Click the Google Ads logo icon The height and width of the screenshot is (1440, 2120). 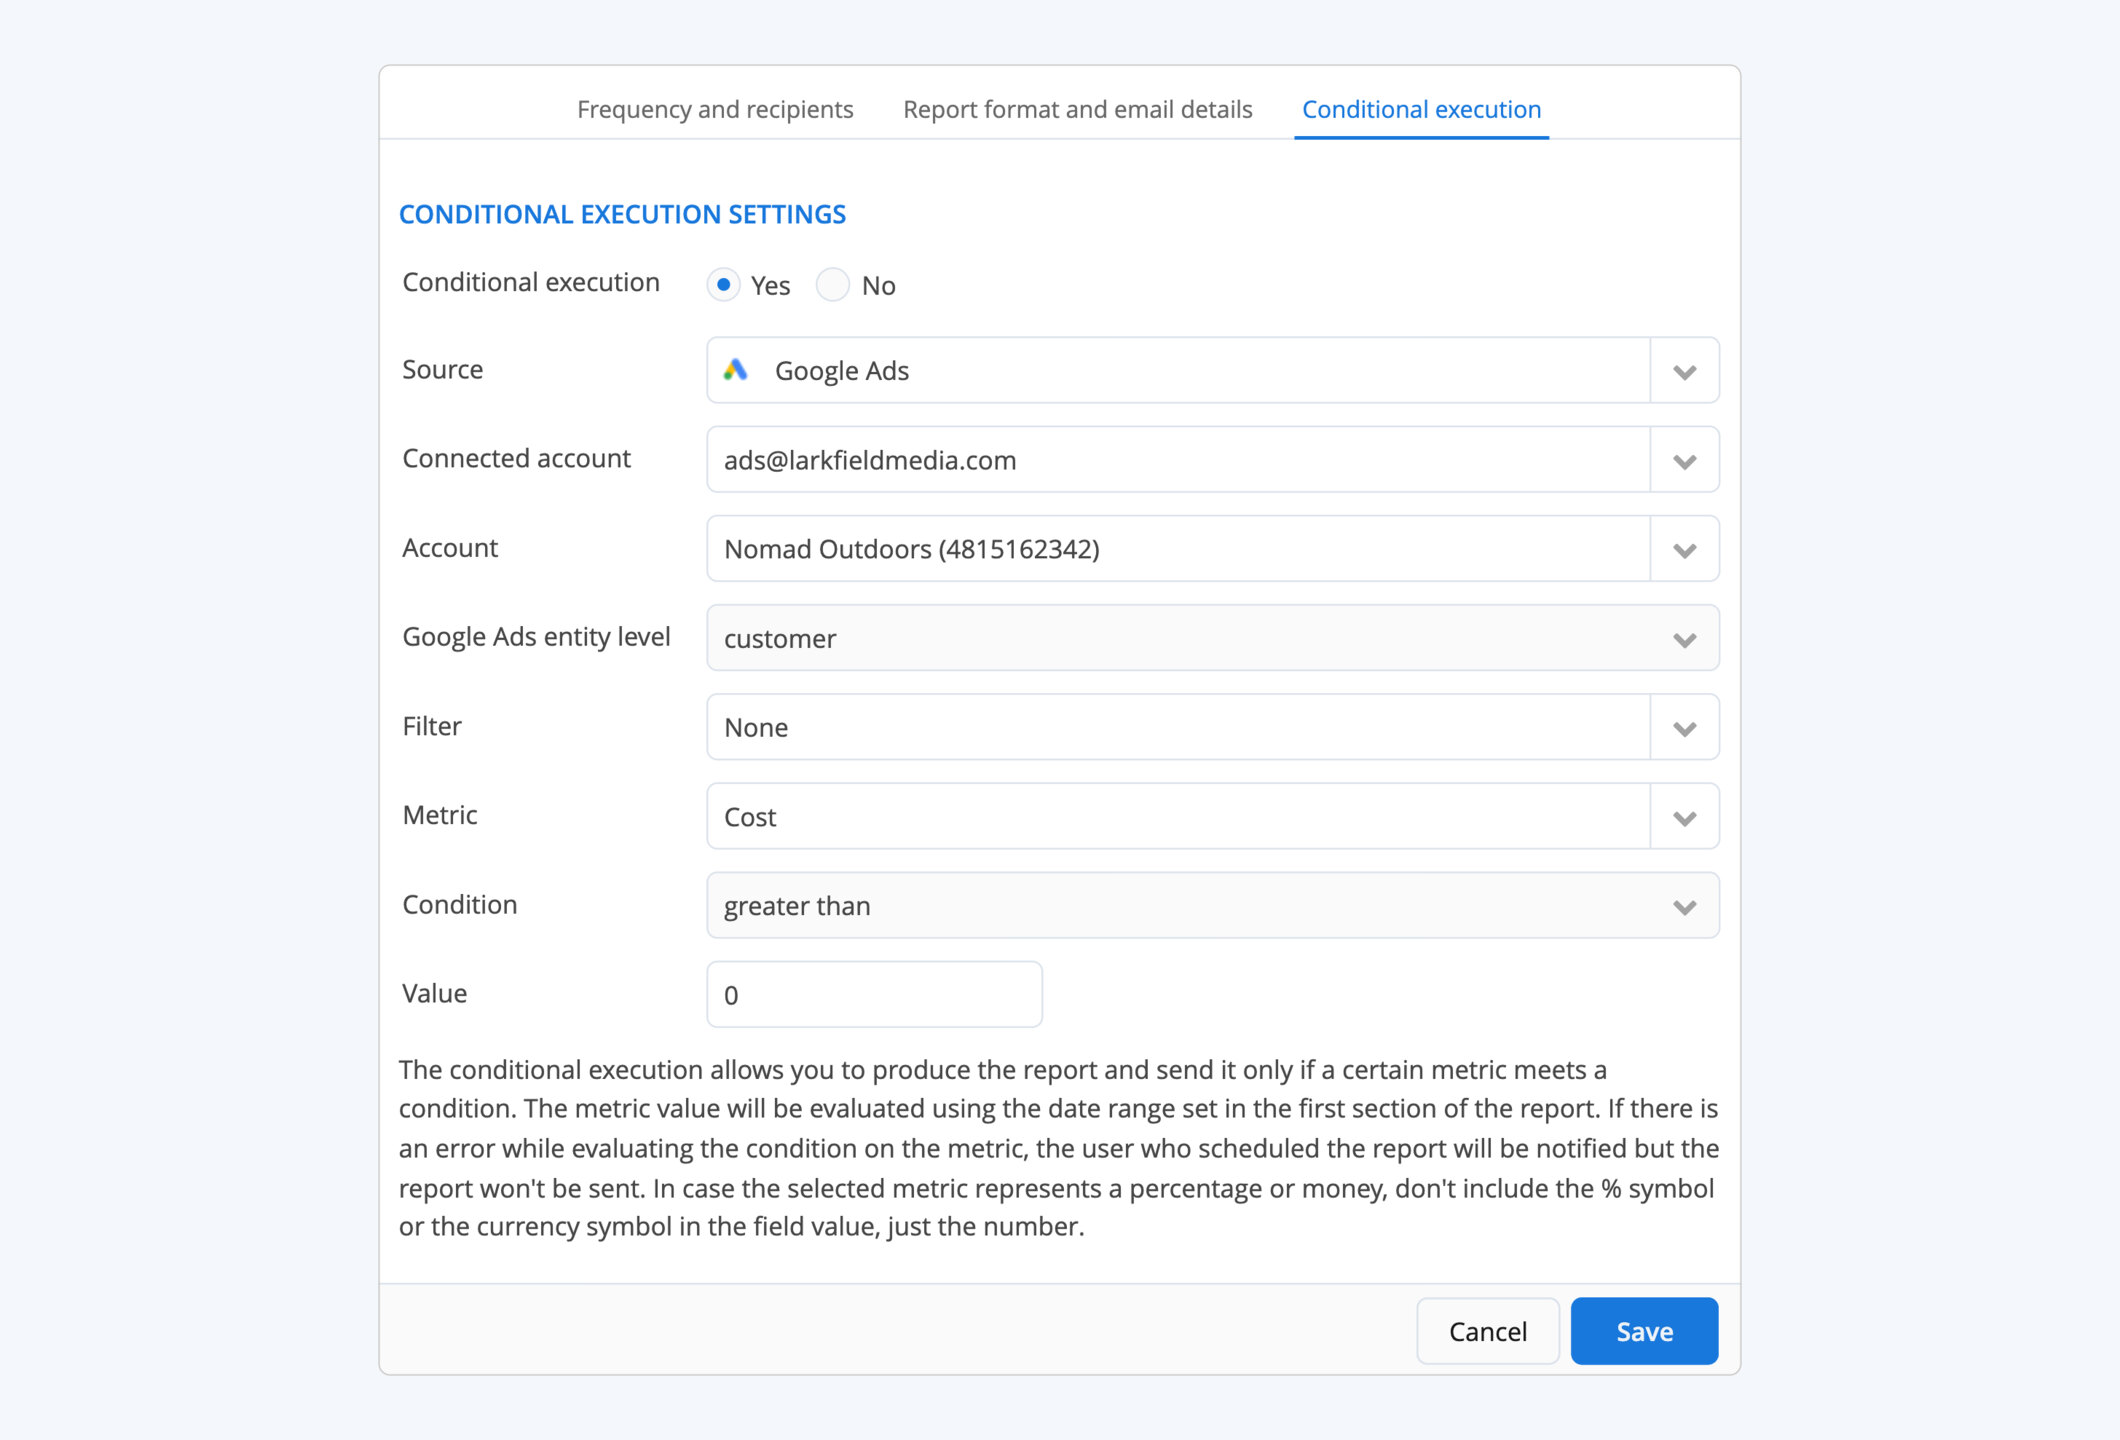pos(735,370)
